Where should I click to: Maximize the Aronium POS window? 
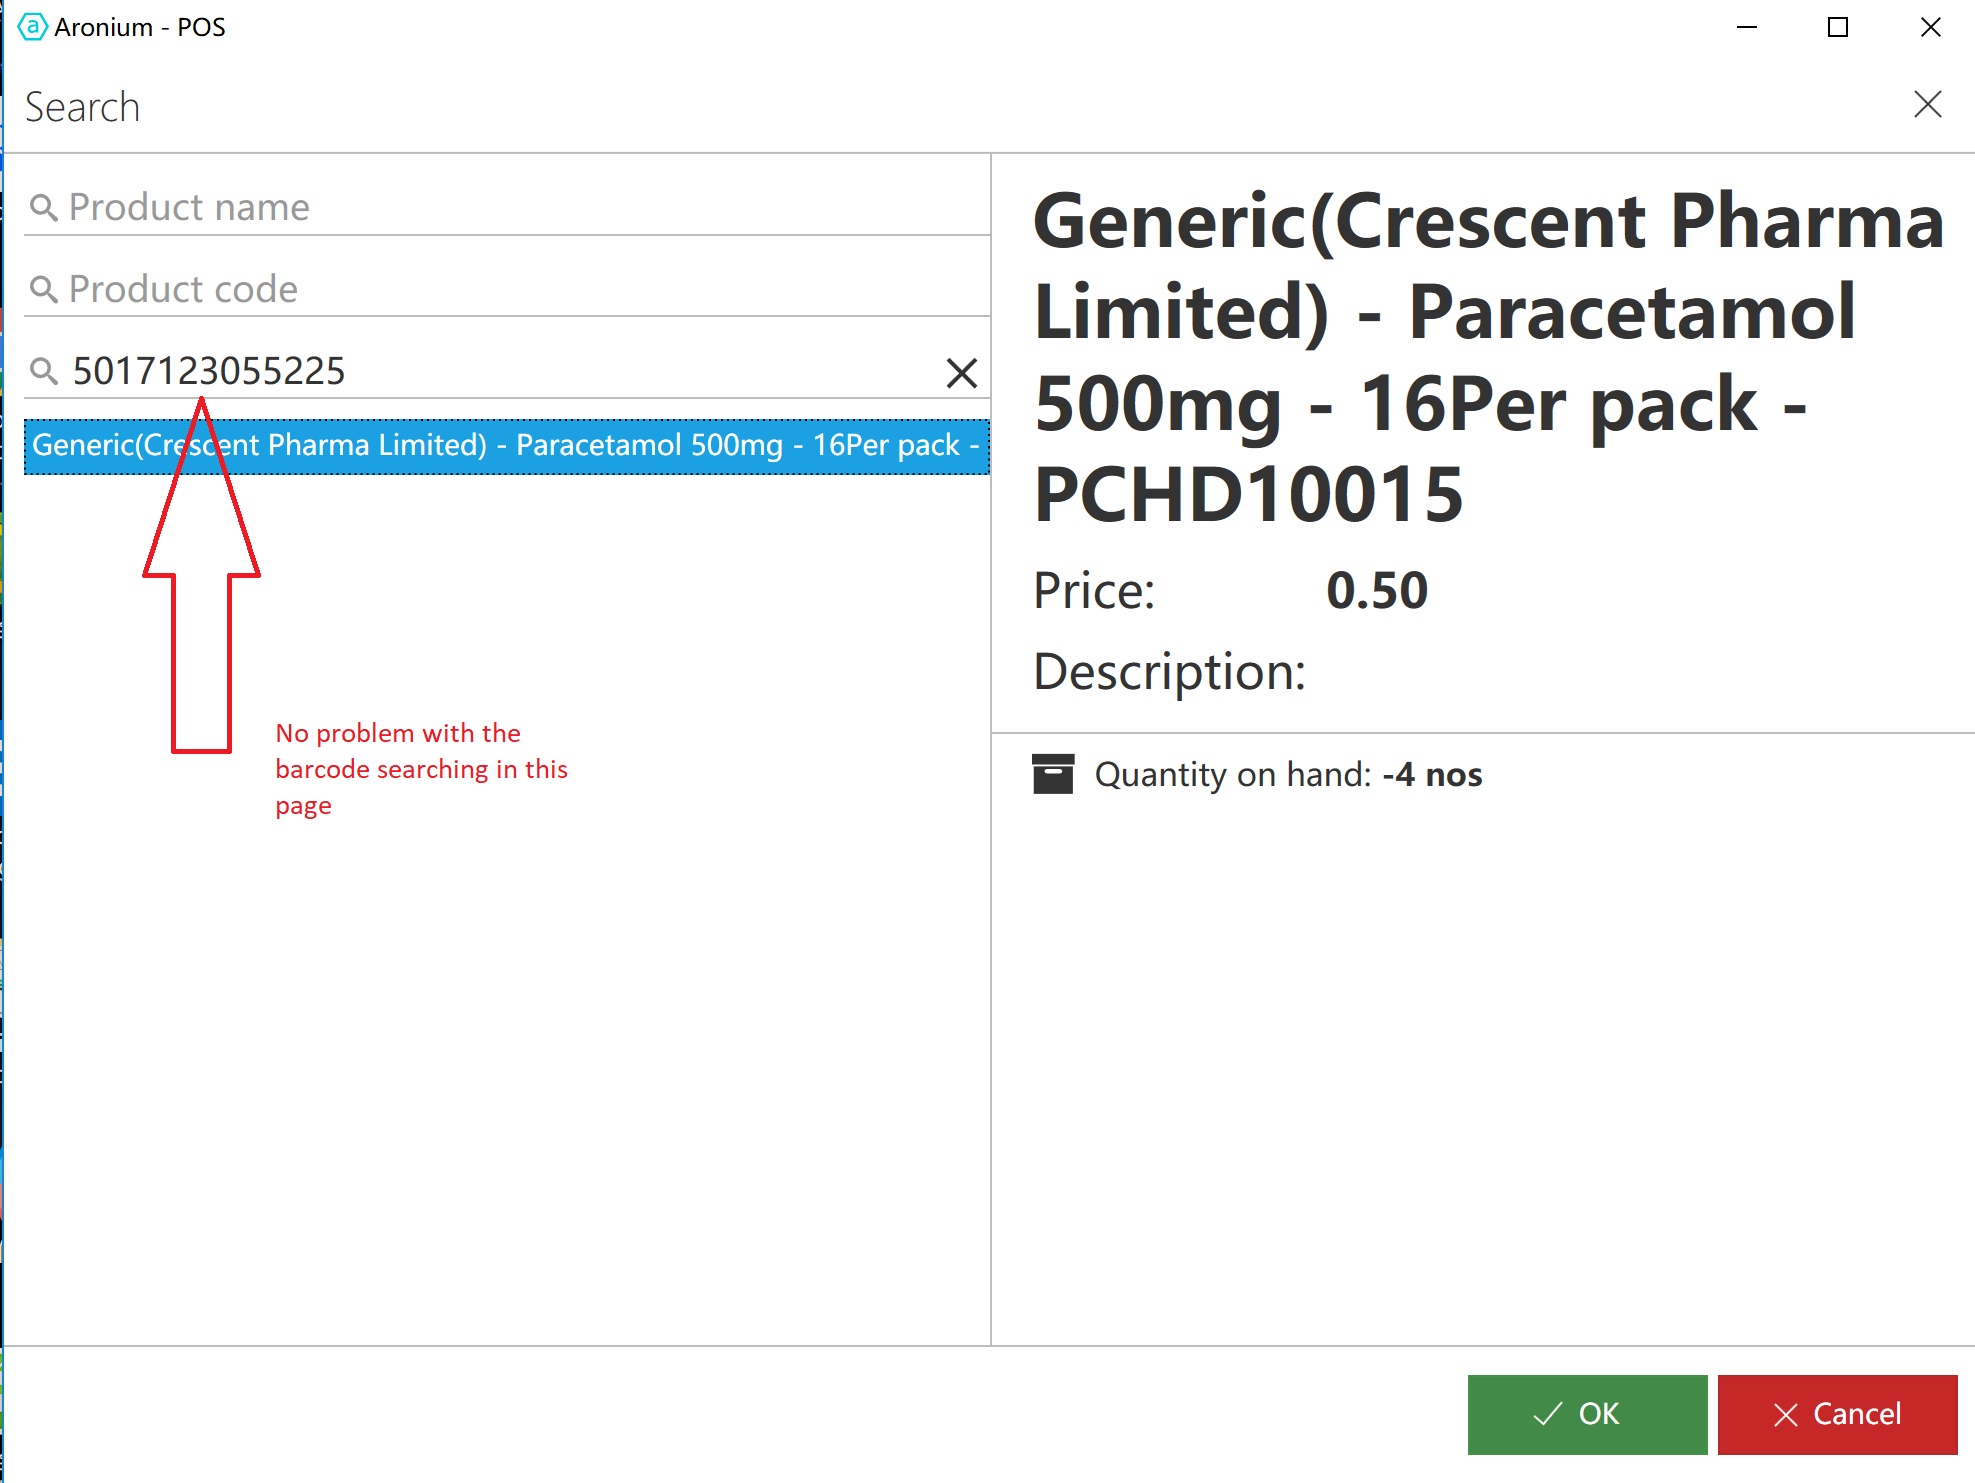coord(1838,27)
